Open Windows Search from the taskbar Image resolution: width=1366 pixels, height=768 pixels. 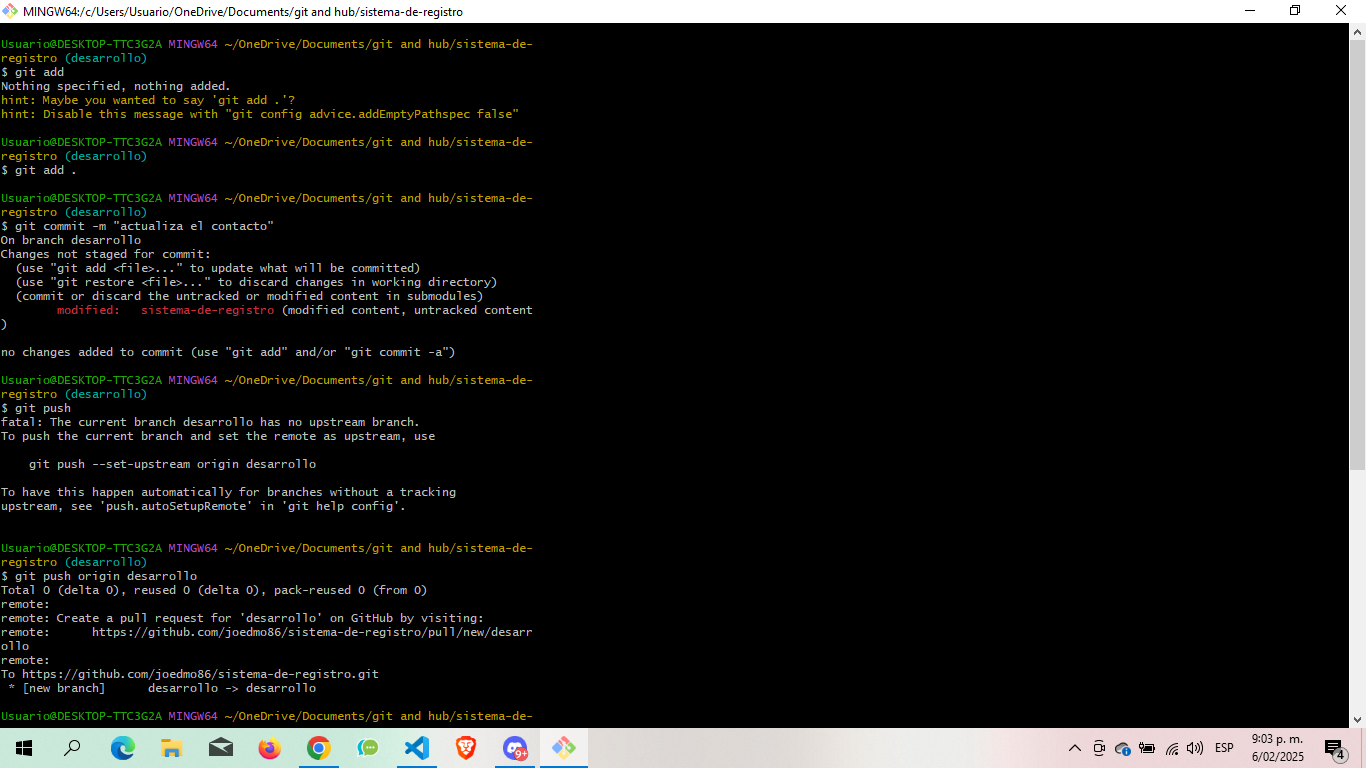coord(72,748)
